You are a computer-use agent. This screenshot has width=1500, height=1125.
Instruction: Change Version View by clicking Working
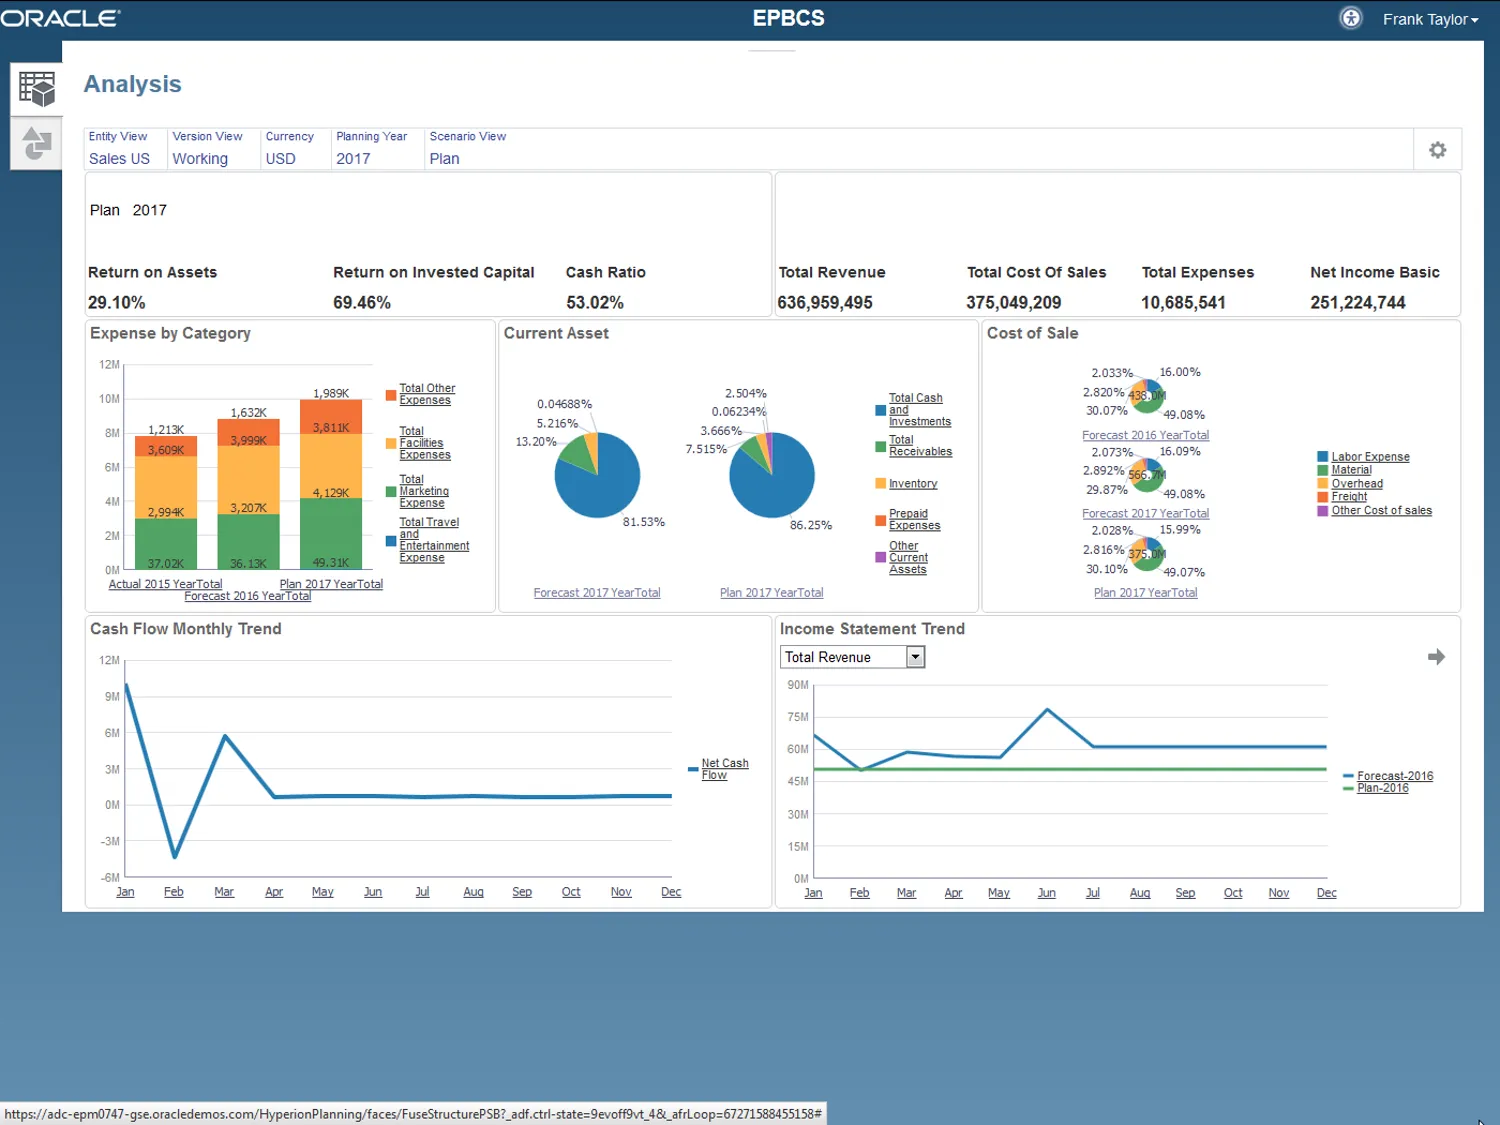tap(199, 158)
